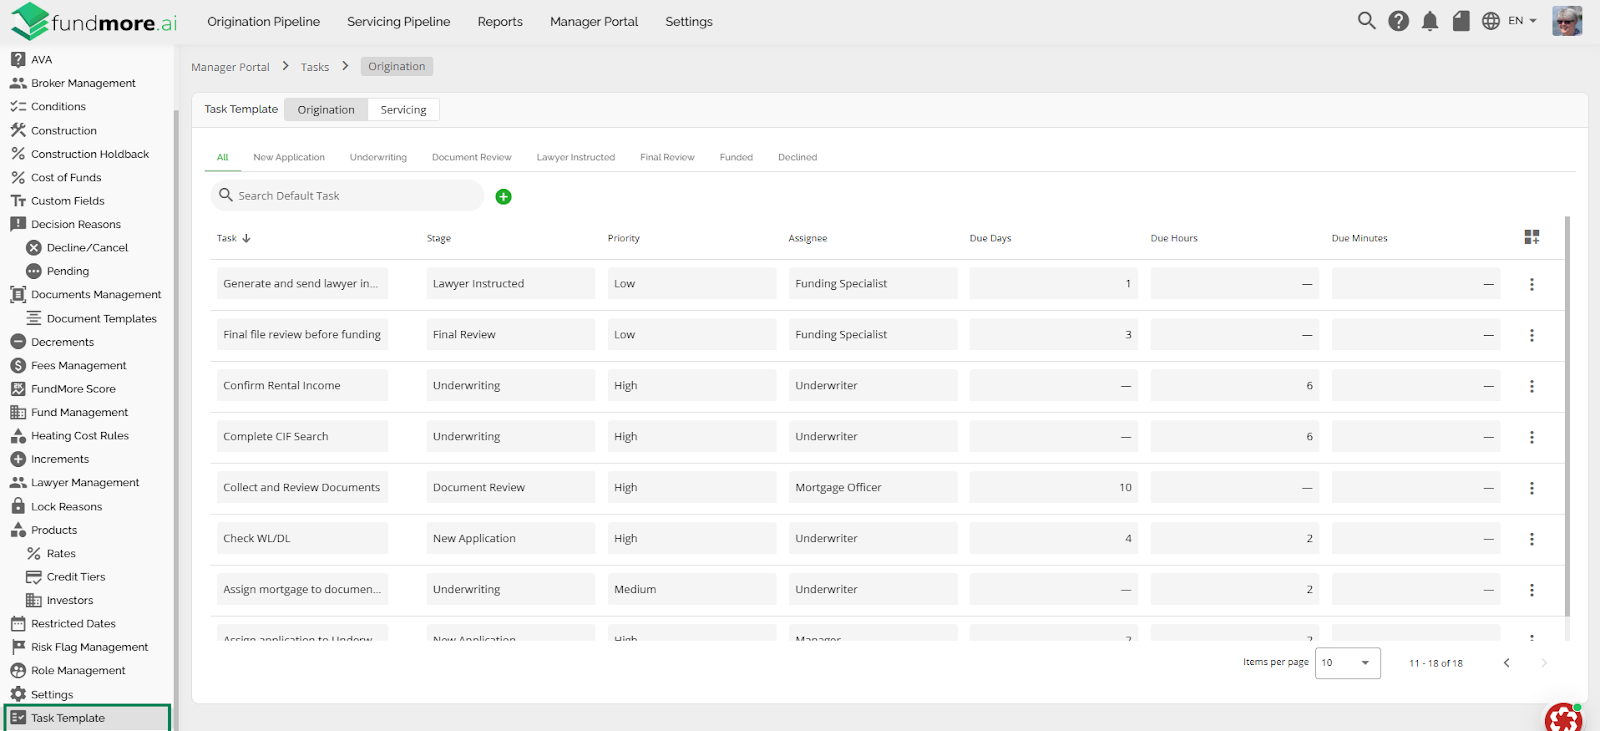Viewport: 1600px width, 731px height.
Task: Open the Reports menu
Action: click(500, 22)
